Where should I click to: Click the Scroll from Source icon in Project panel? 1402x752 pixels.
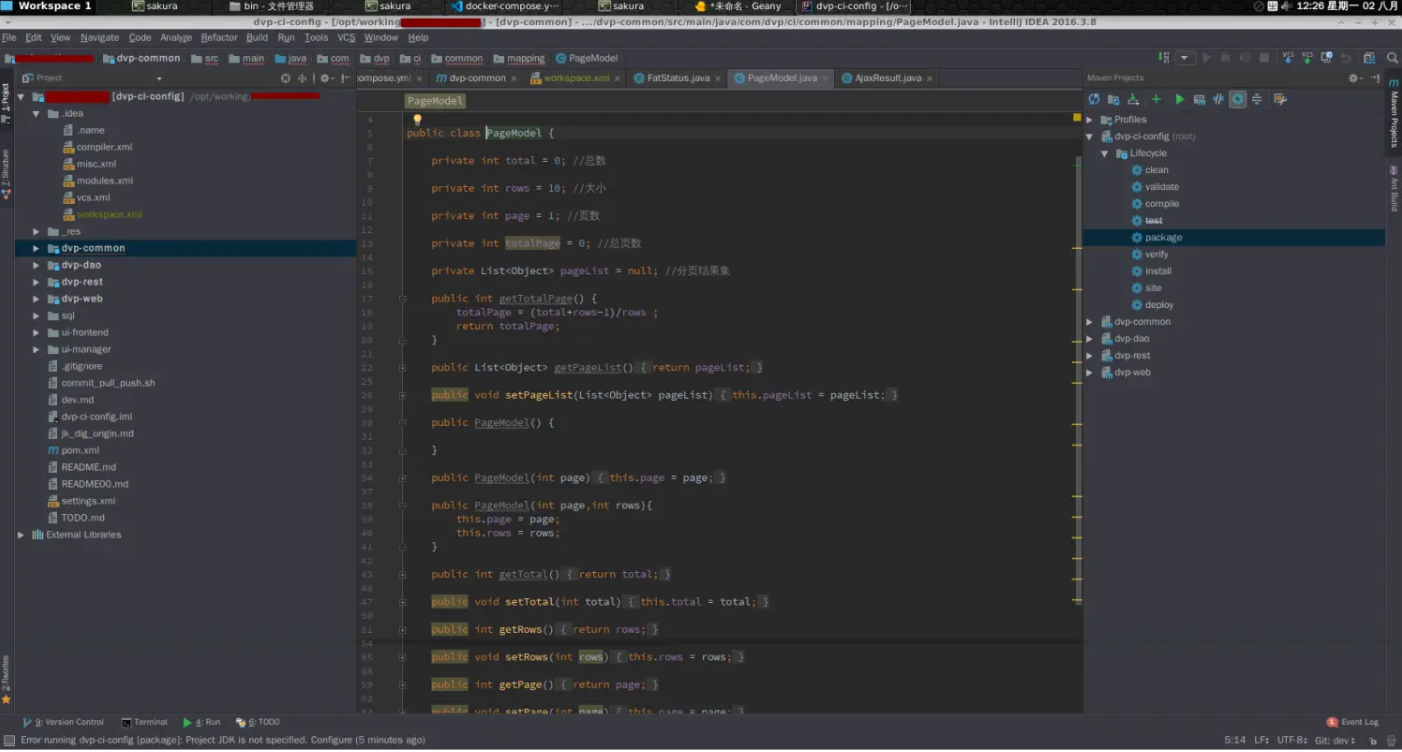point(285,78)
